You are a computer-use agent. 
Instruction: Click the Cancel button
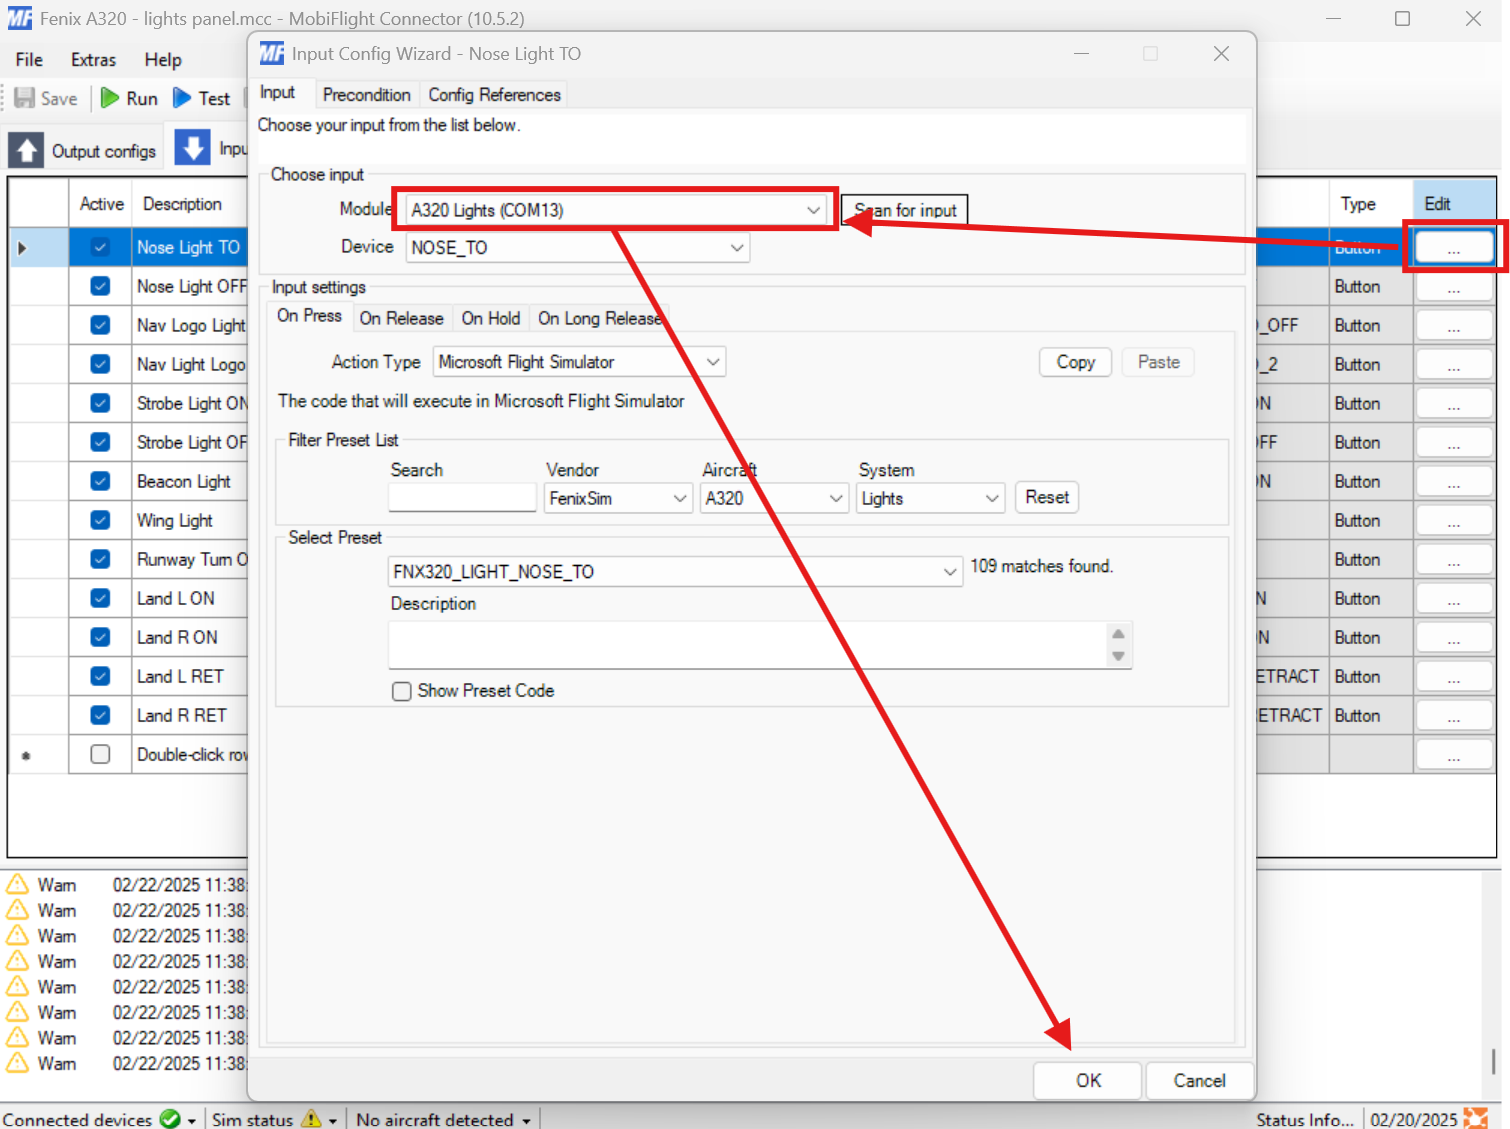pos(1199,1081)
